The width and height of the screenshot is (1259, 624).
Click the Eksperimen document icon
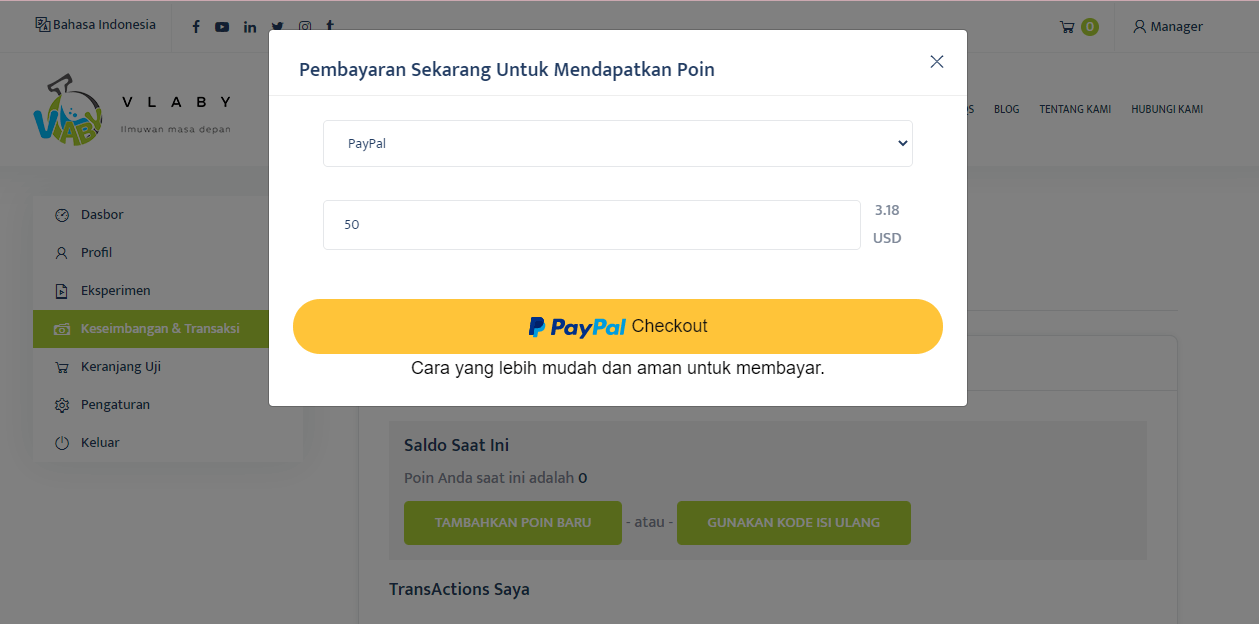click(60, 290)
